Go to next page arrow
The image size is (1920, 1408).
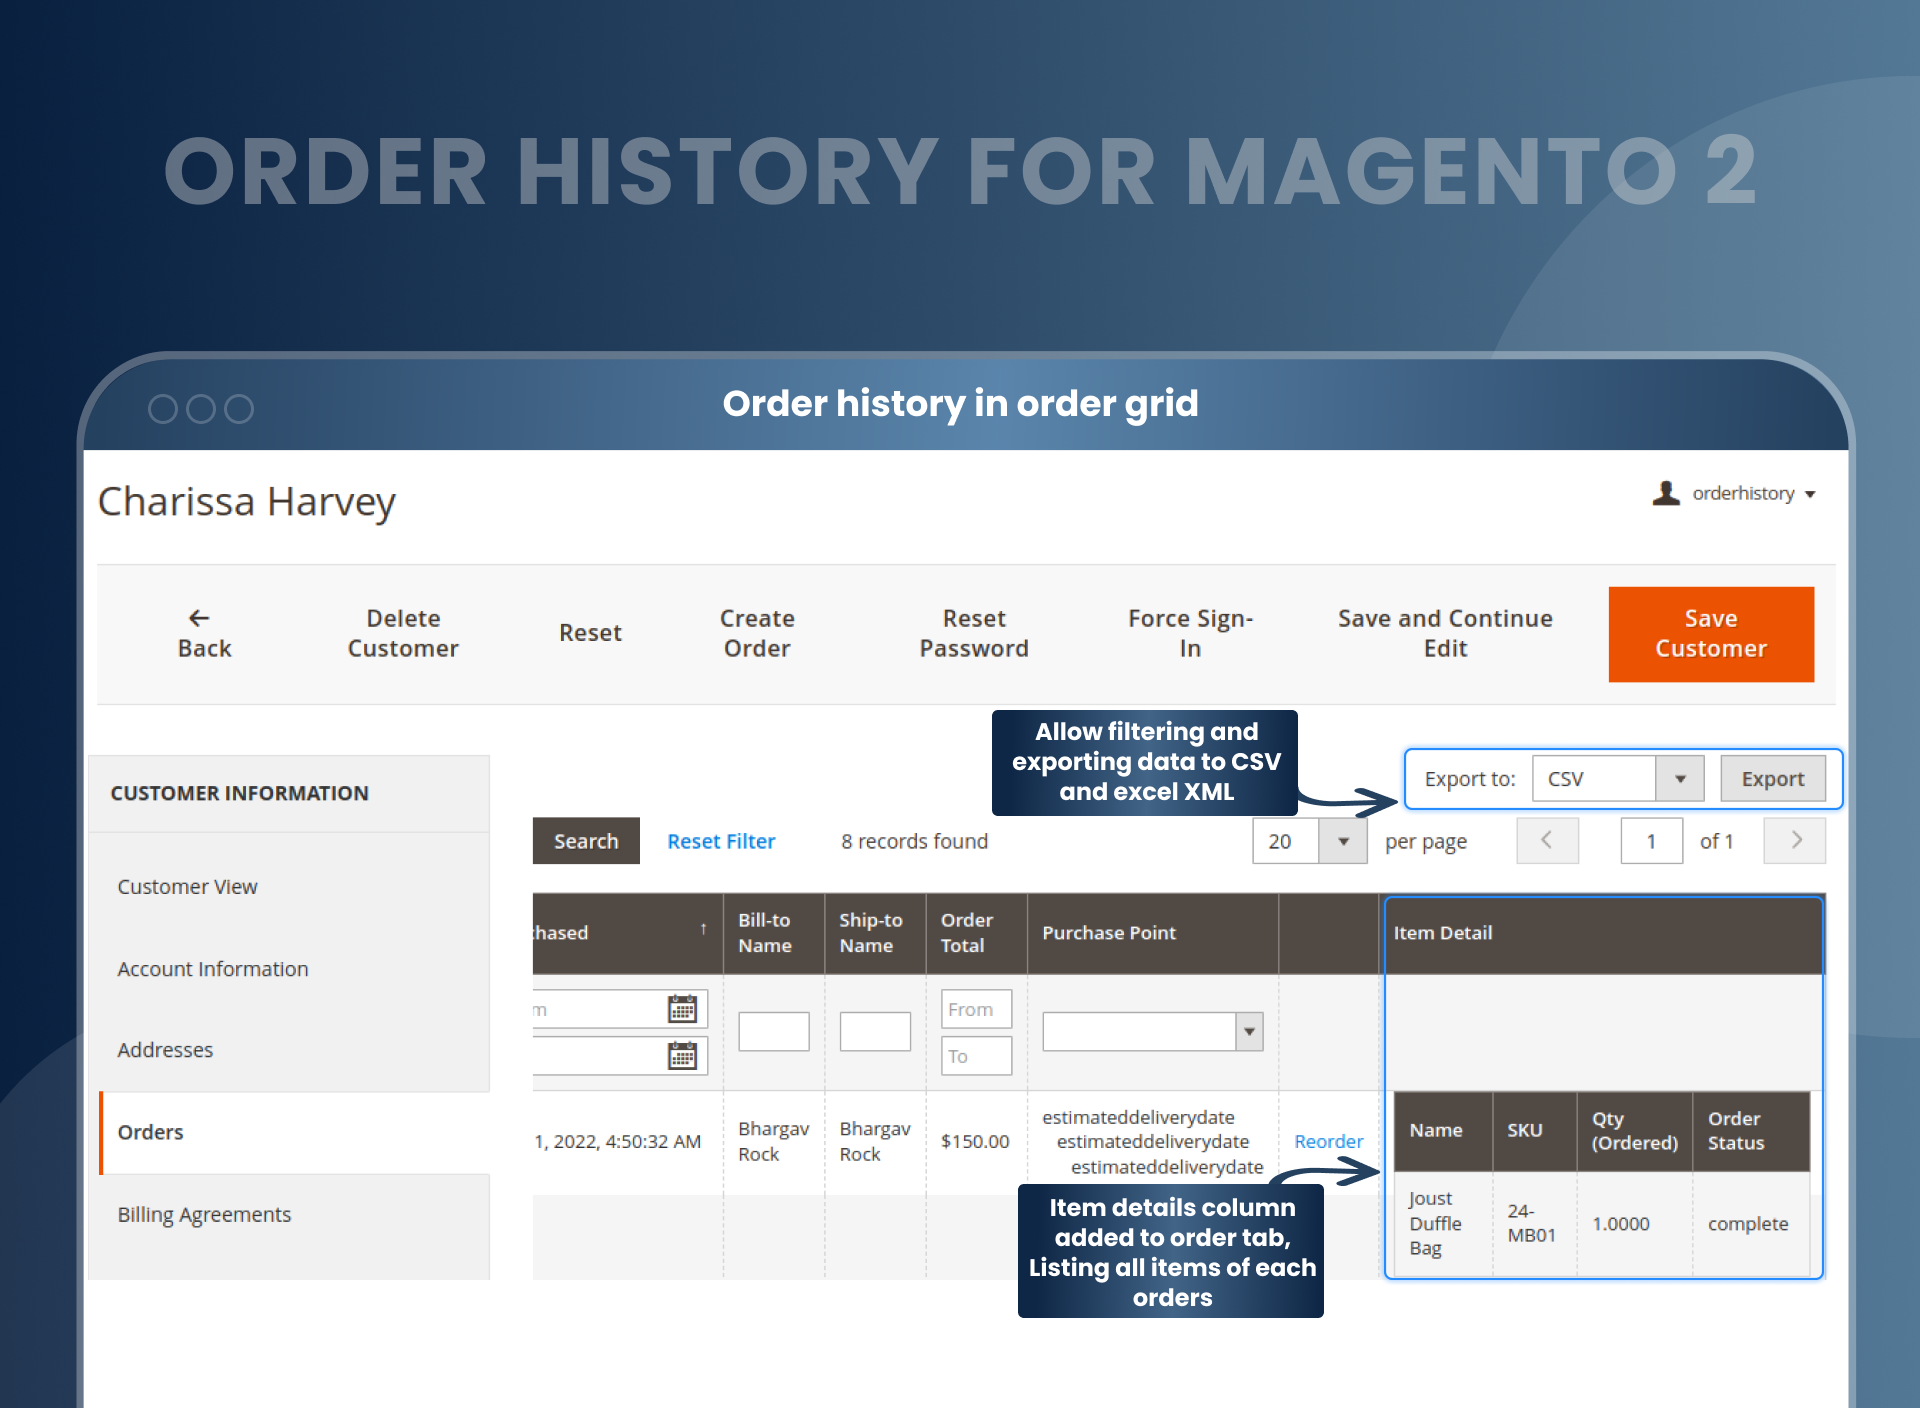(1795, 841)
